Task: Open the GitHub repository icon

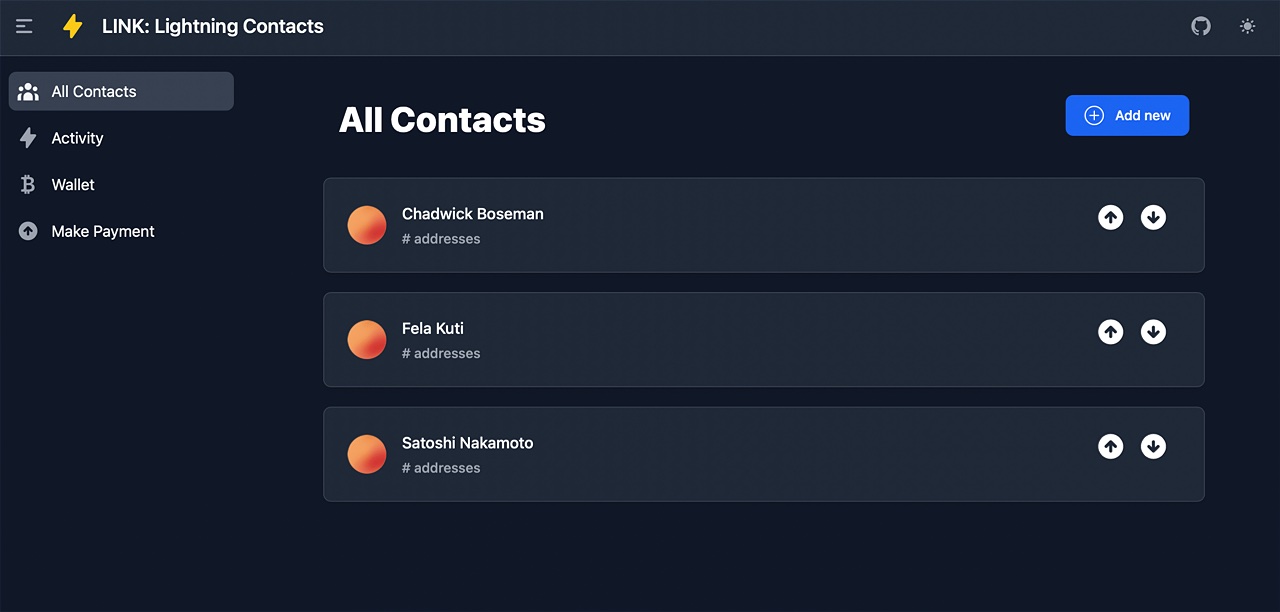Action: tap(1201, 27)
